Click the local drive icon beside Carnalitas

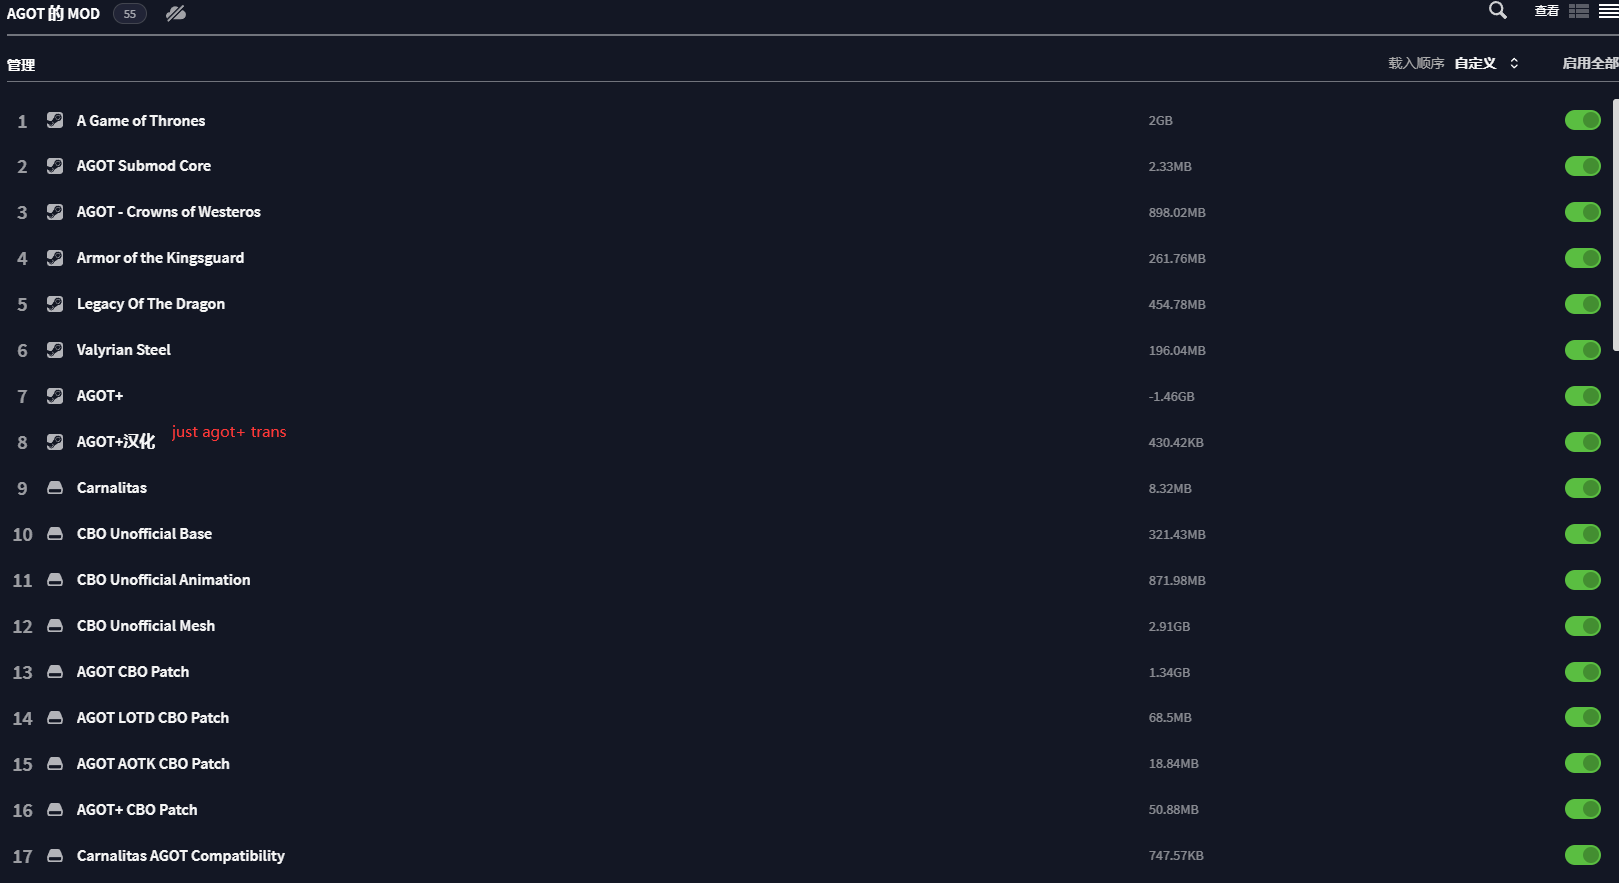click(x=55, y=488)
